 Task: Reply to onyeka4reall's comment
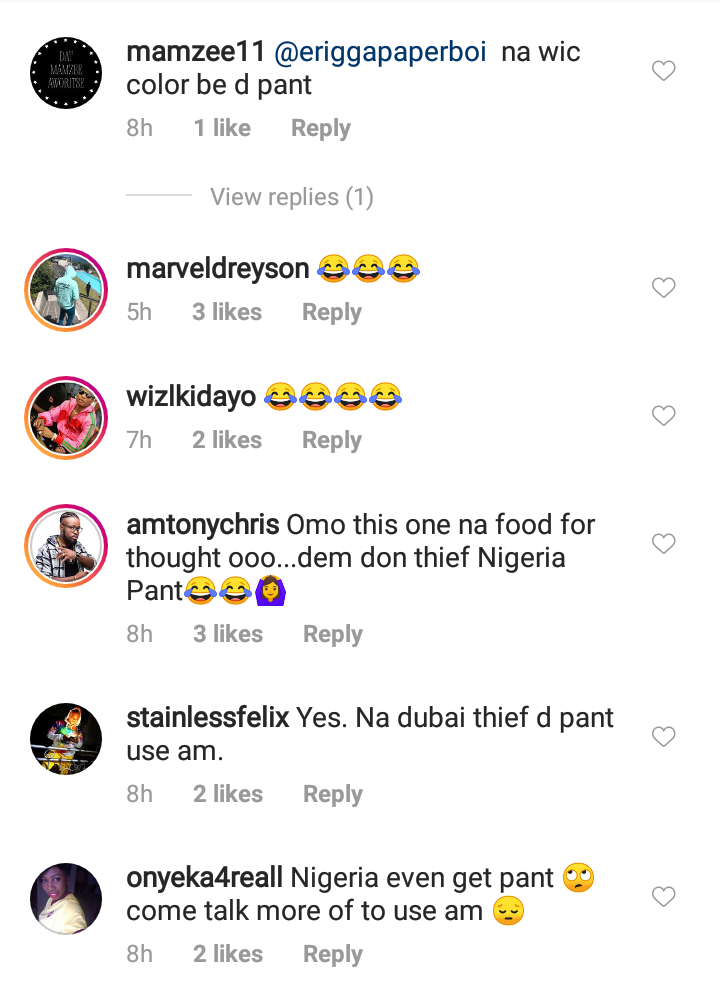coord(332,954)
